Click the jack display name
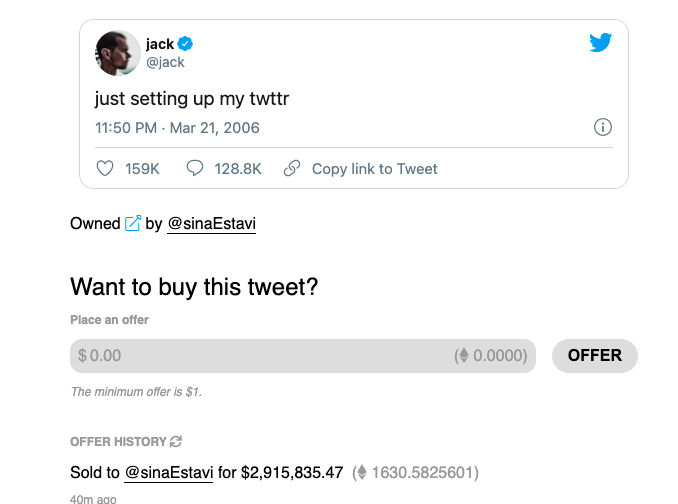Viewport: 678px width, 504px height. pos(160,44)
